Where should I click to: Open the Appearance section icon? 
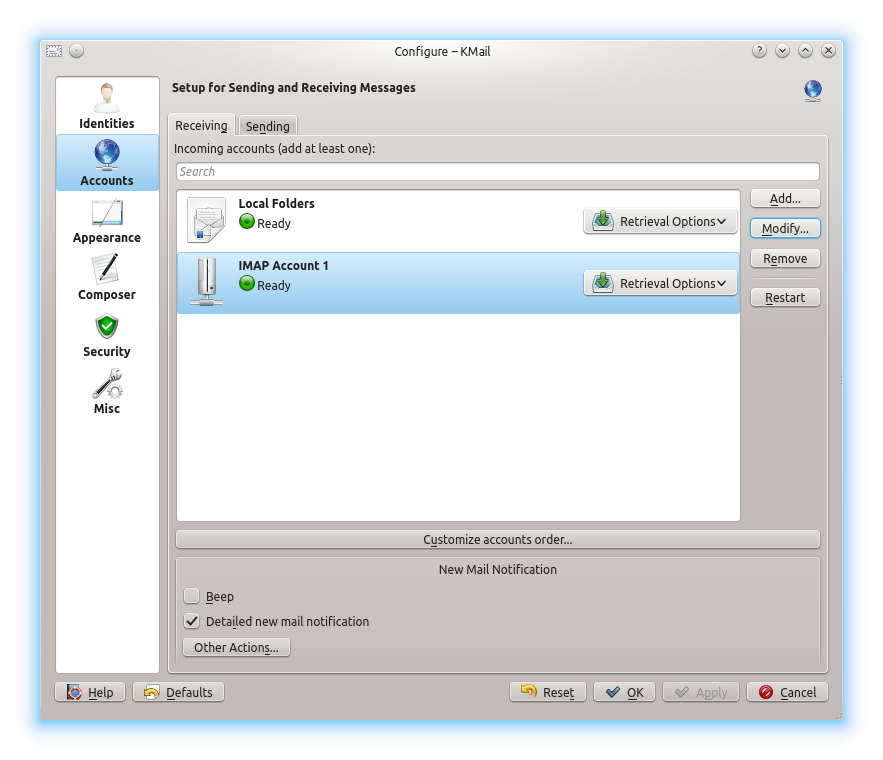click(106, 213)
